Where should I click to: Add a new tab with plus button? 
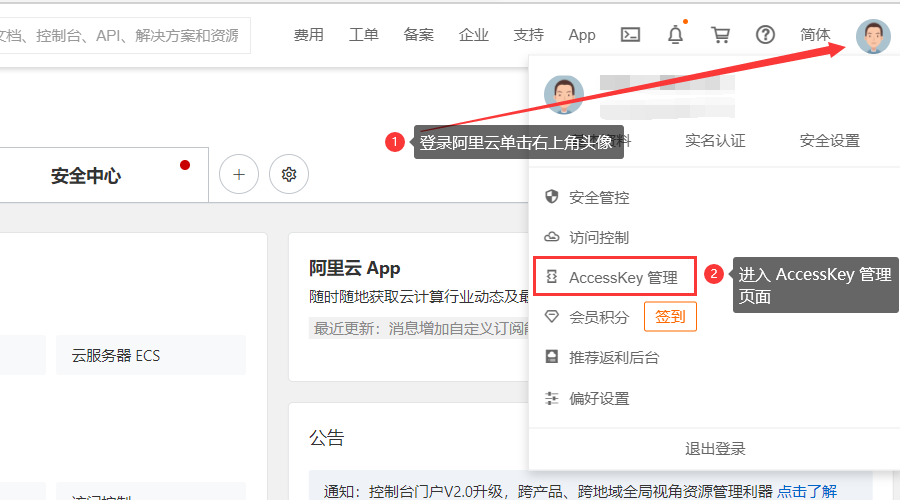pos(239,174)
